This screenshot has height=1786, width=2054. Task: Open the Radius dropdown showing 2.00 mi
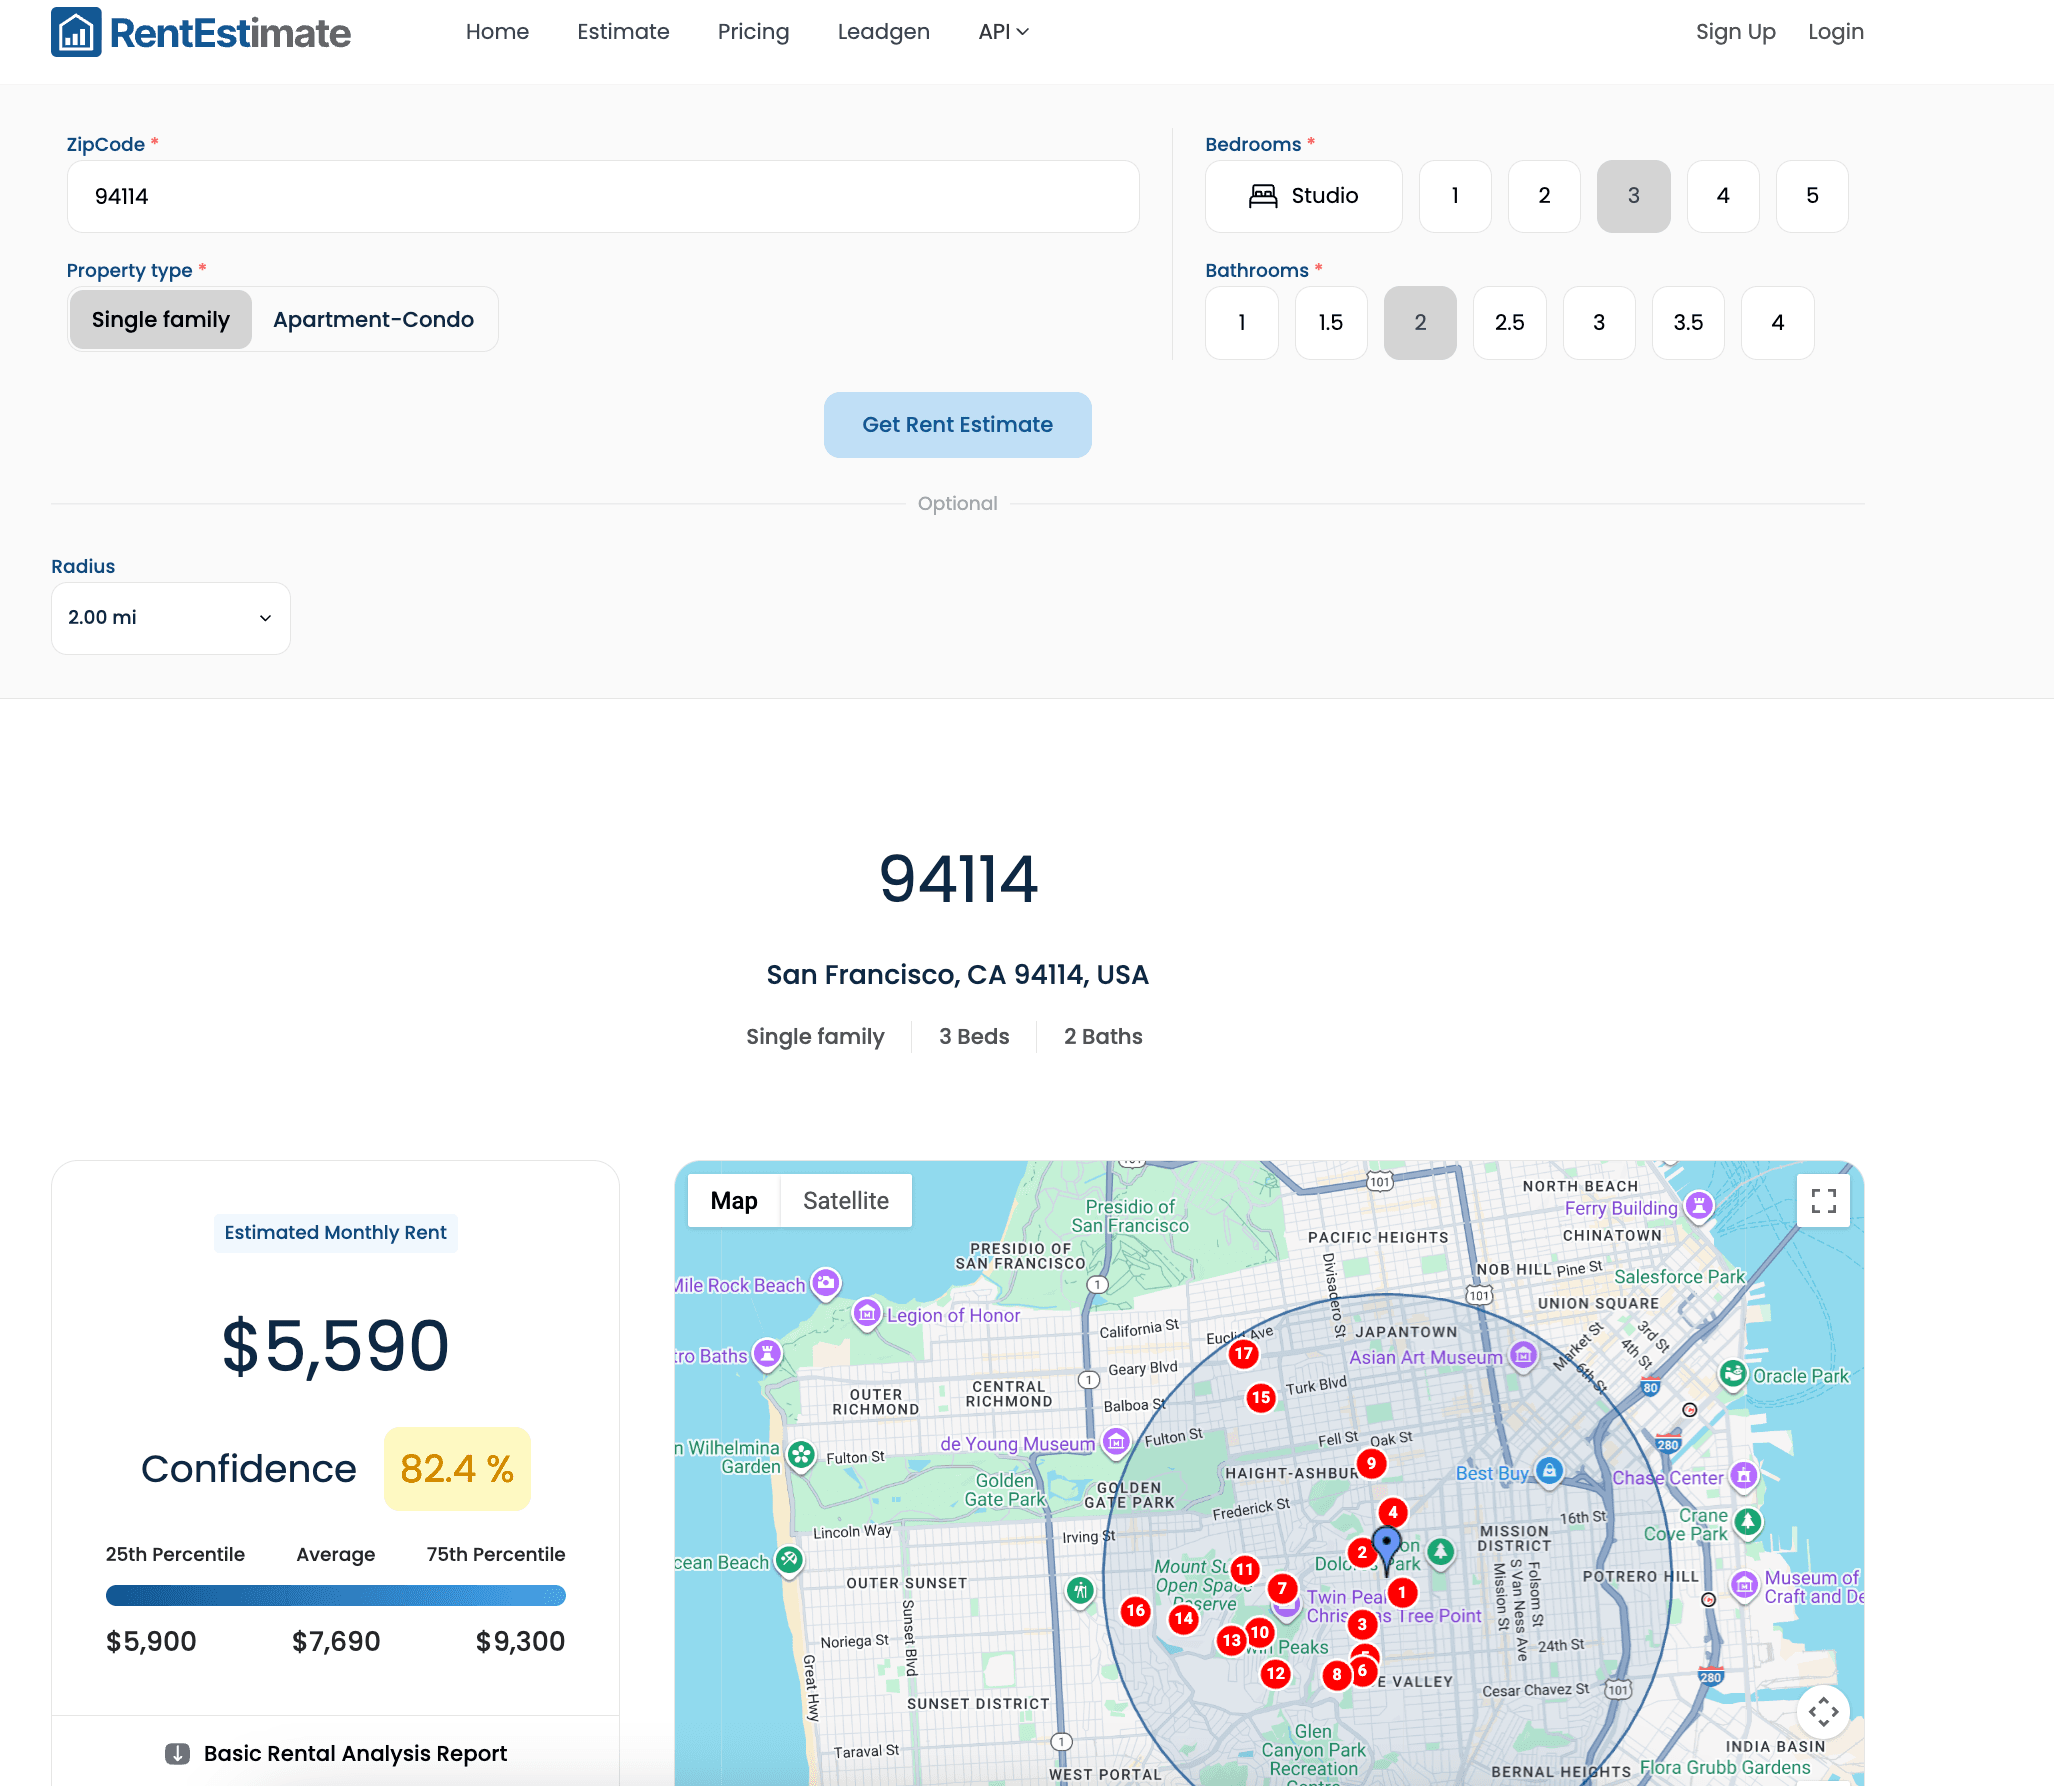pos(170,617)
